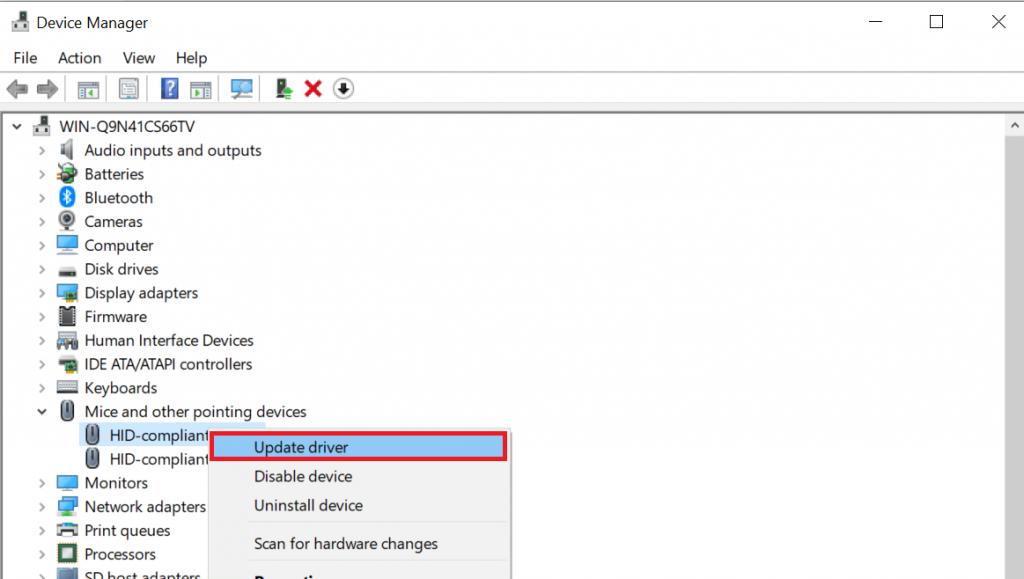The width and height of the screenshot is (1024, 579).
Task: Toggle the console tree panel icon
Action: tap(87, 88)
